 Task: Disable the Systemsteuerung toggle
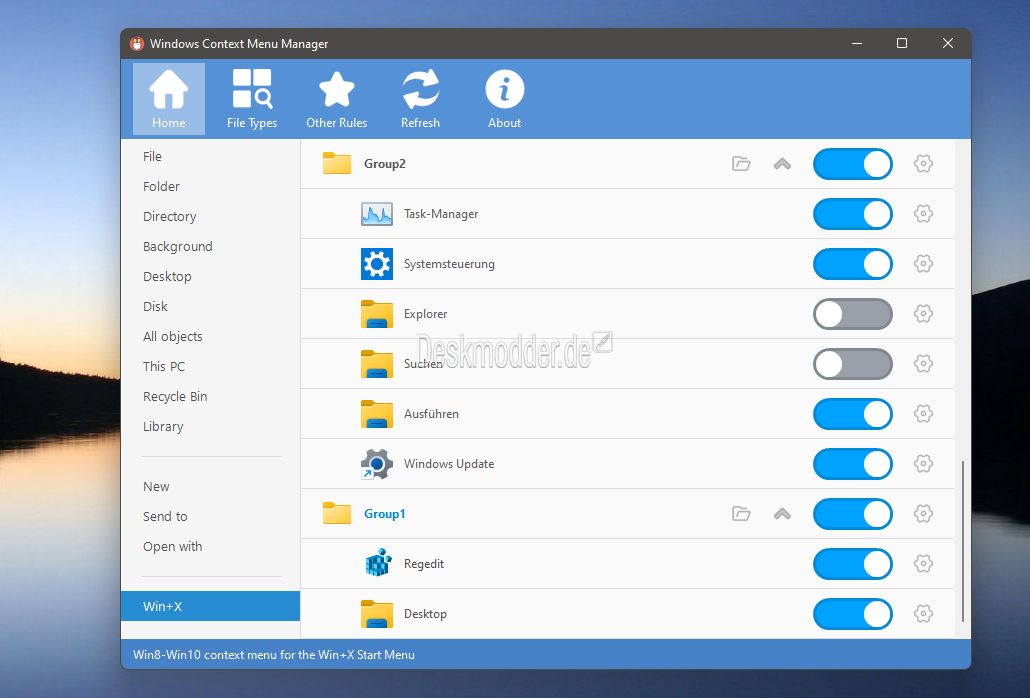(853, 264)
